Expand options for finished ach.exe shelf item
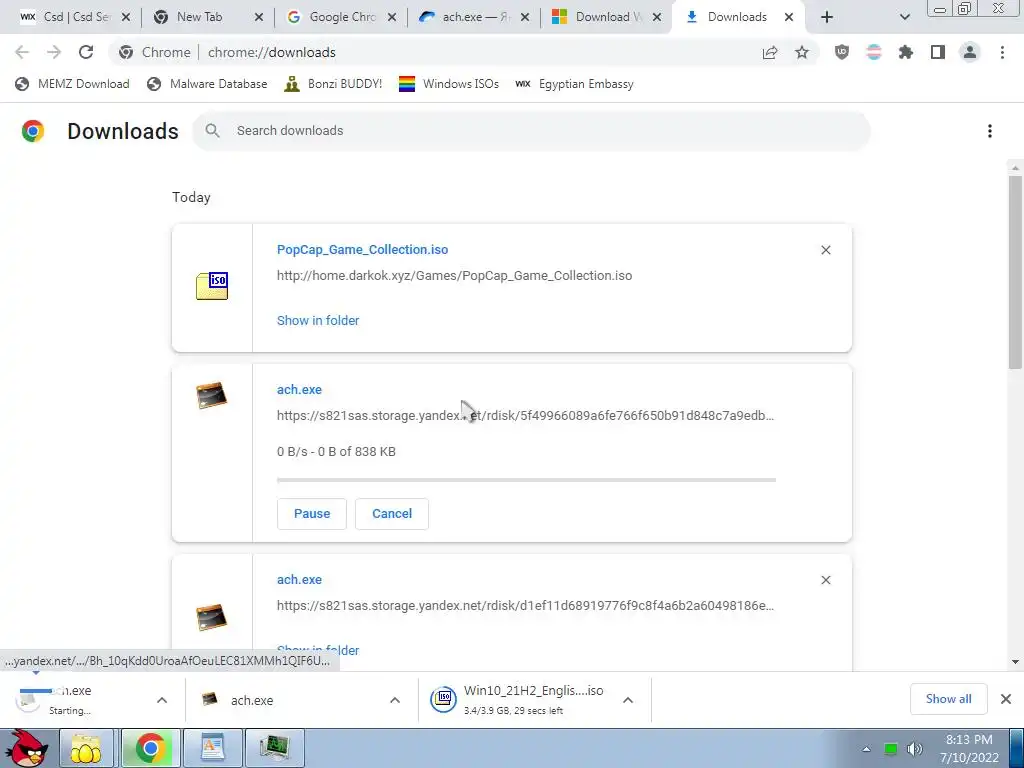The width and height of the screenshot is (1024, 768). tap(394, 700)
